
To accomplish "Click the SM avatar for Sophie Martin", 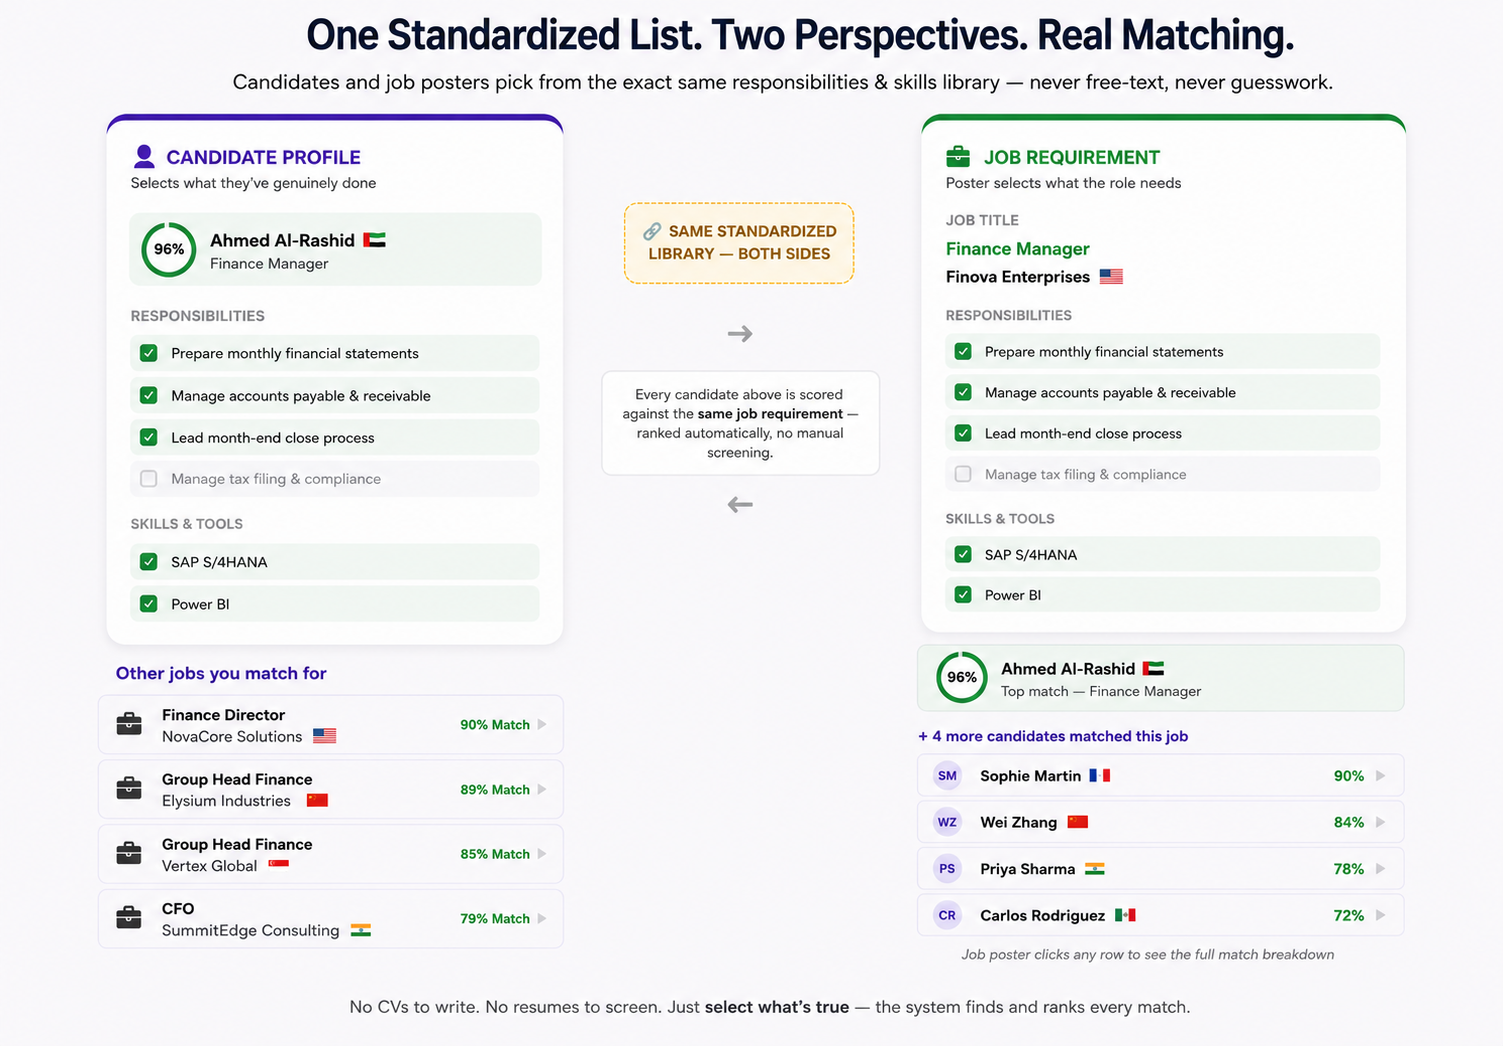I will pos(947,776).
